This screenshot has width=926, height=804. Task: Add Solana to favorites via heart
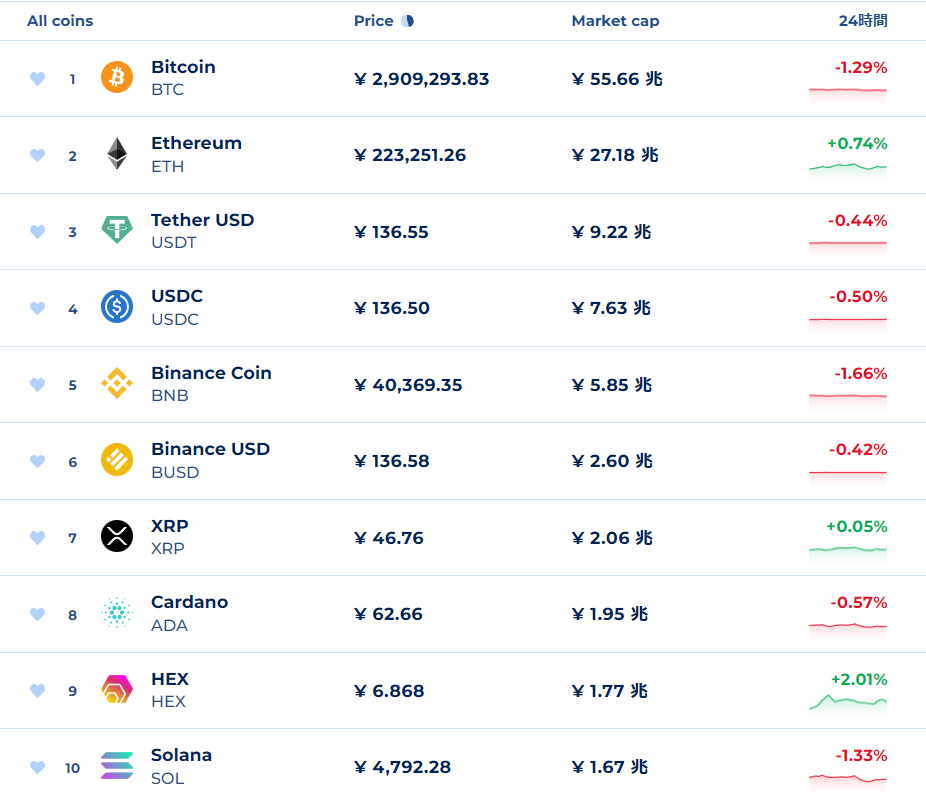[x=38, y=767]
